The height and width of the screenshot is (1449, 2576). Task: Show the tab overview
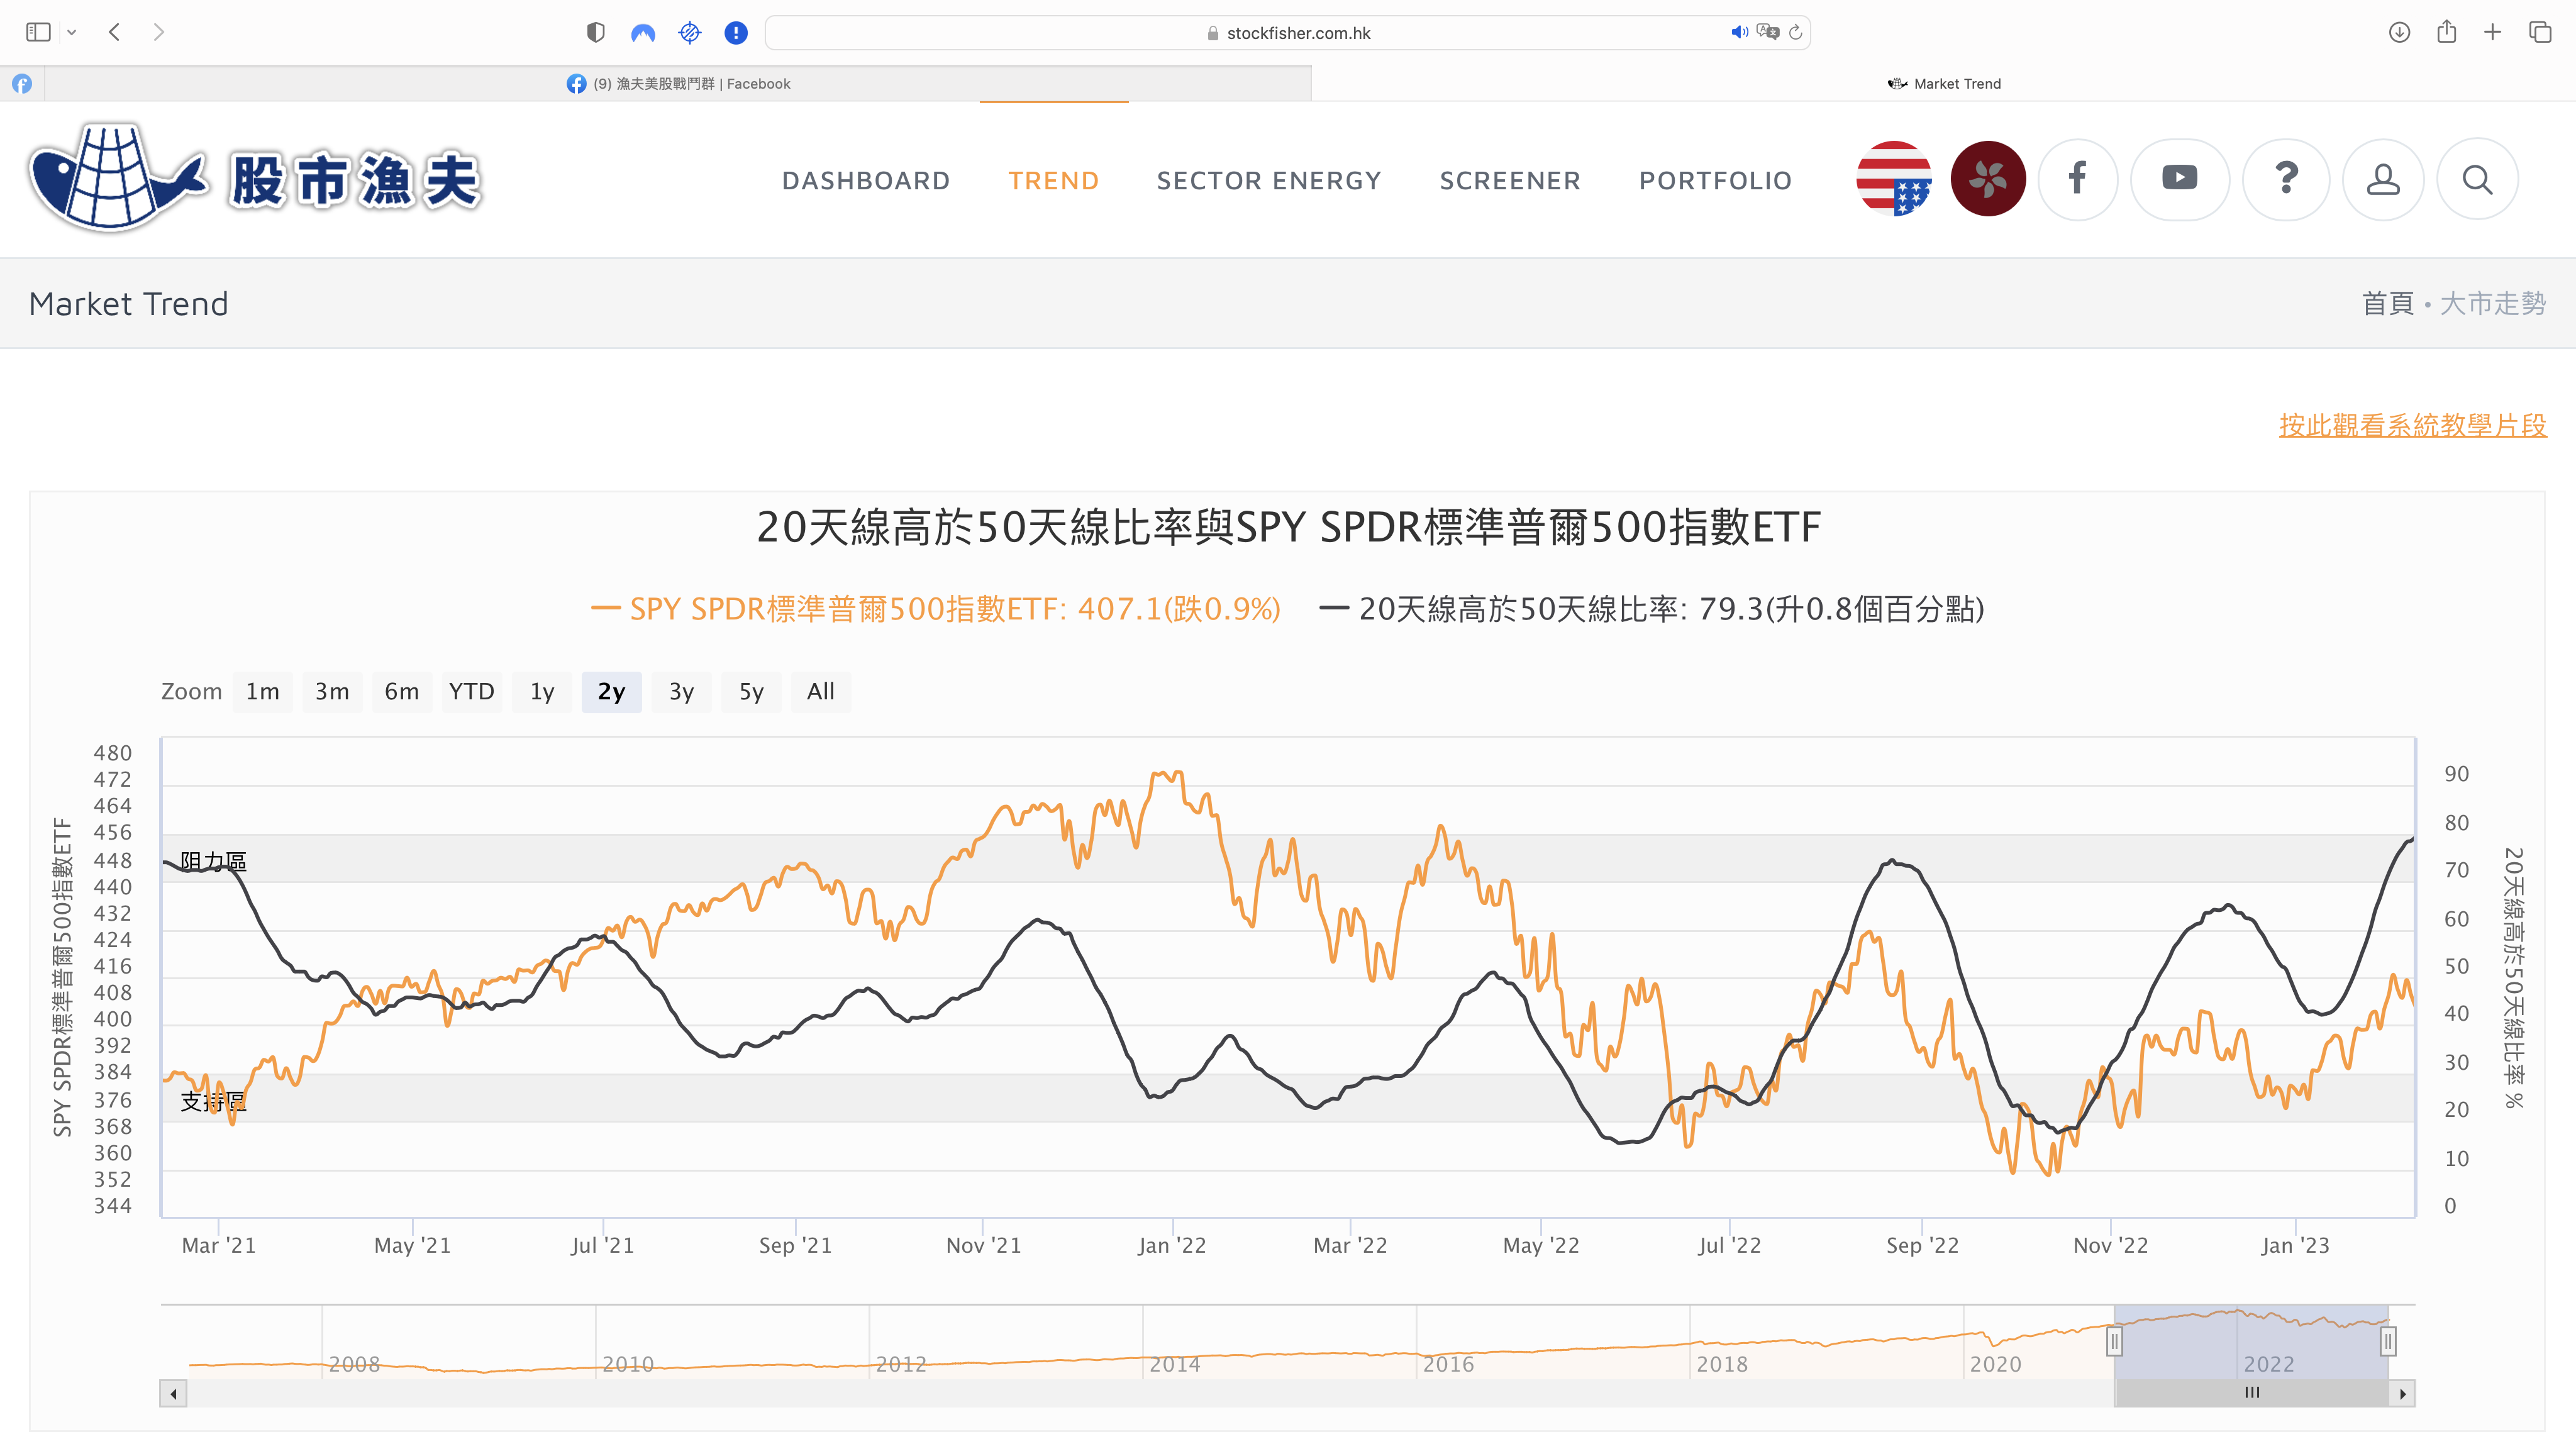2540,32
